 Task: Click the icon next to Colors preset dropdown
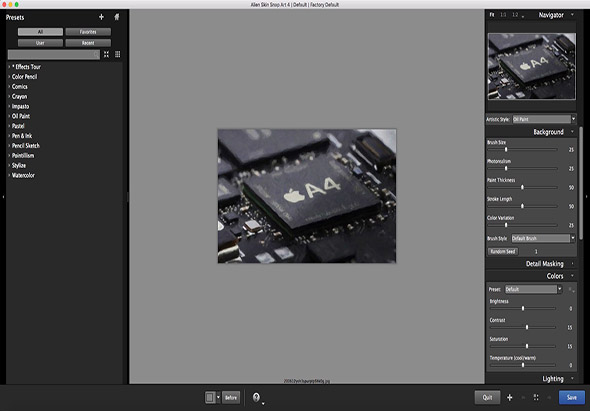pos(571,289)
